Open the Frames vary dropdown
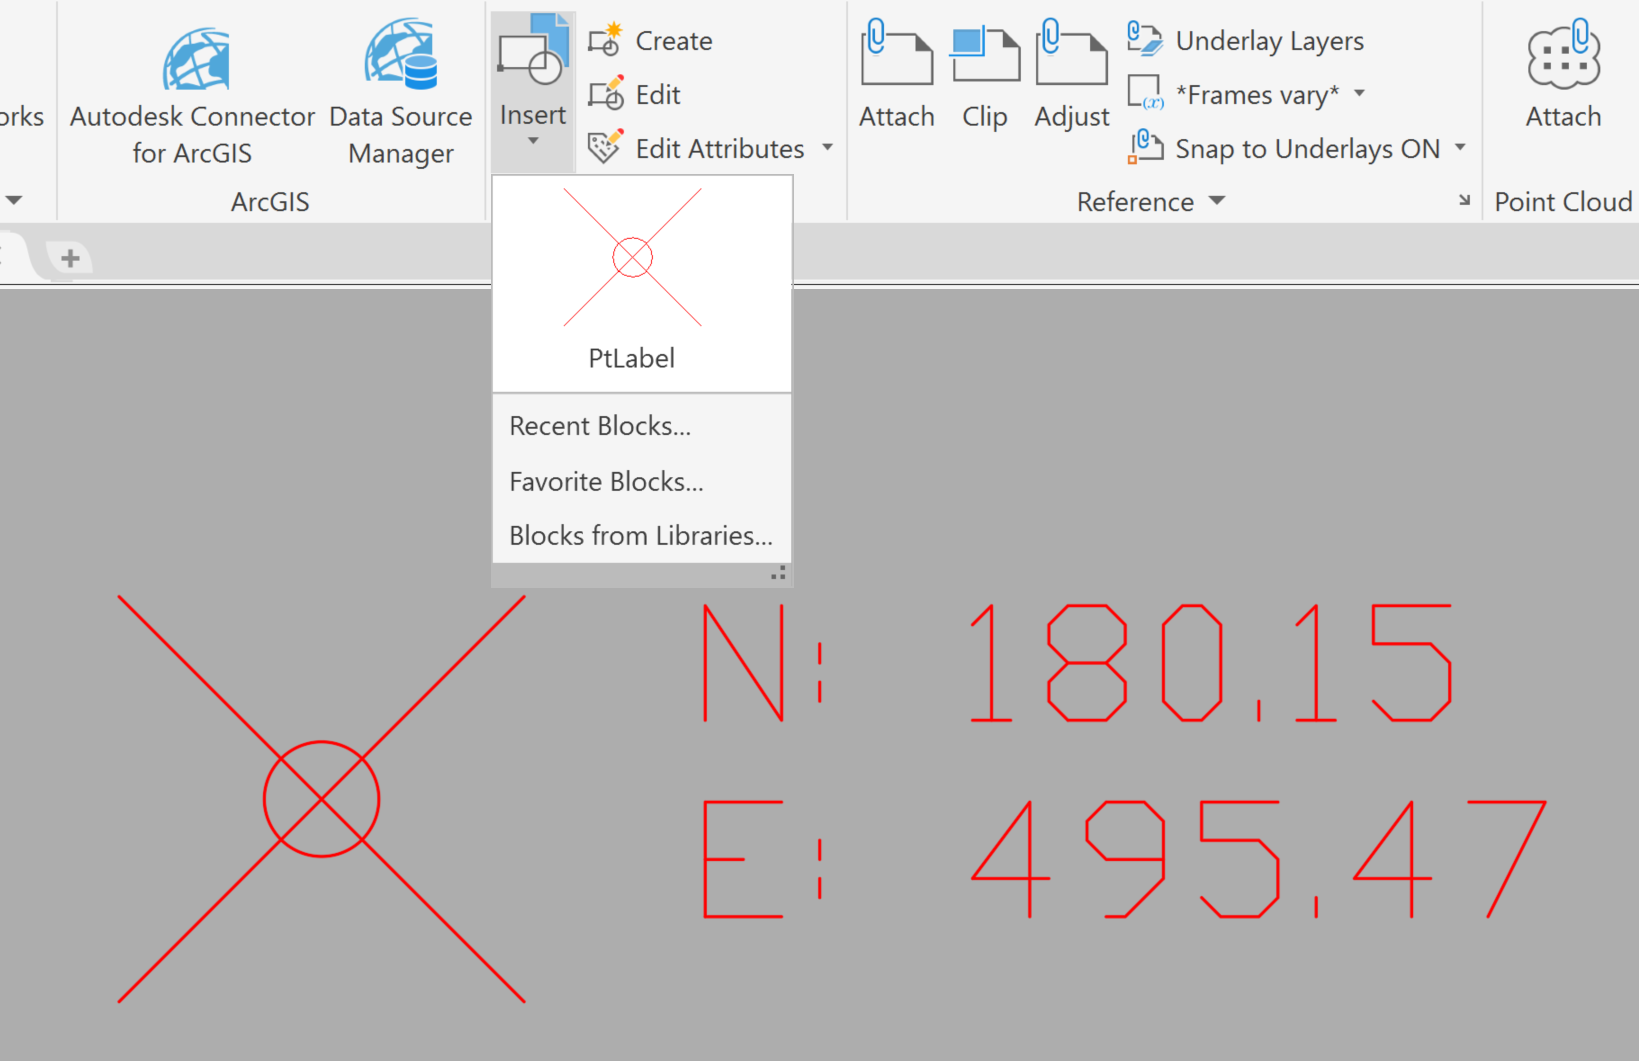1639x1061 pixels. point(1360,93)
